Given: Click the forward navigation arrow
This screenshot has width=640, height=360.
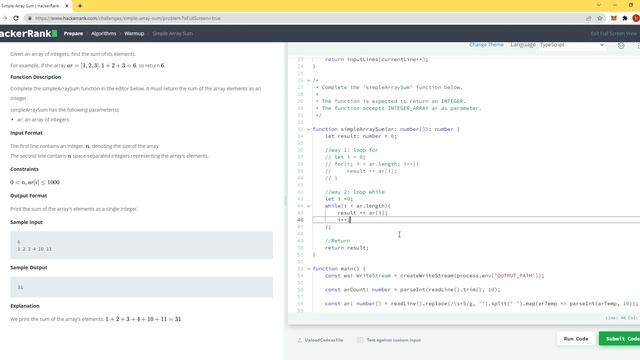Looking at the screenshot, I should (4, 18).
